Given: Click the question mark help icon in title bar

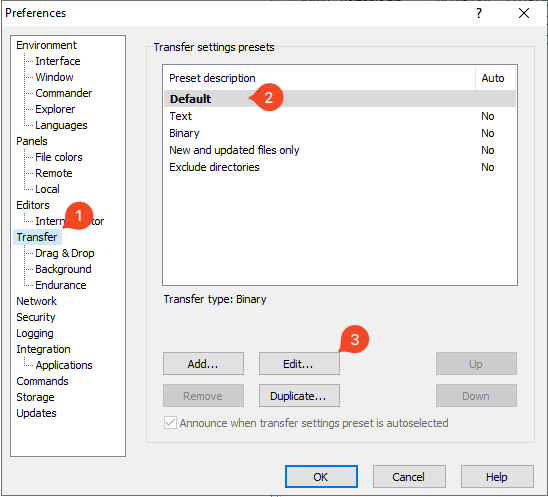Looking at the screenshot, I should [479, 13].
